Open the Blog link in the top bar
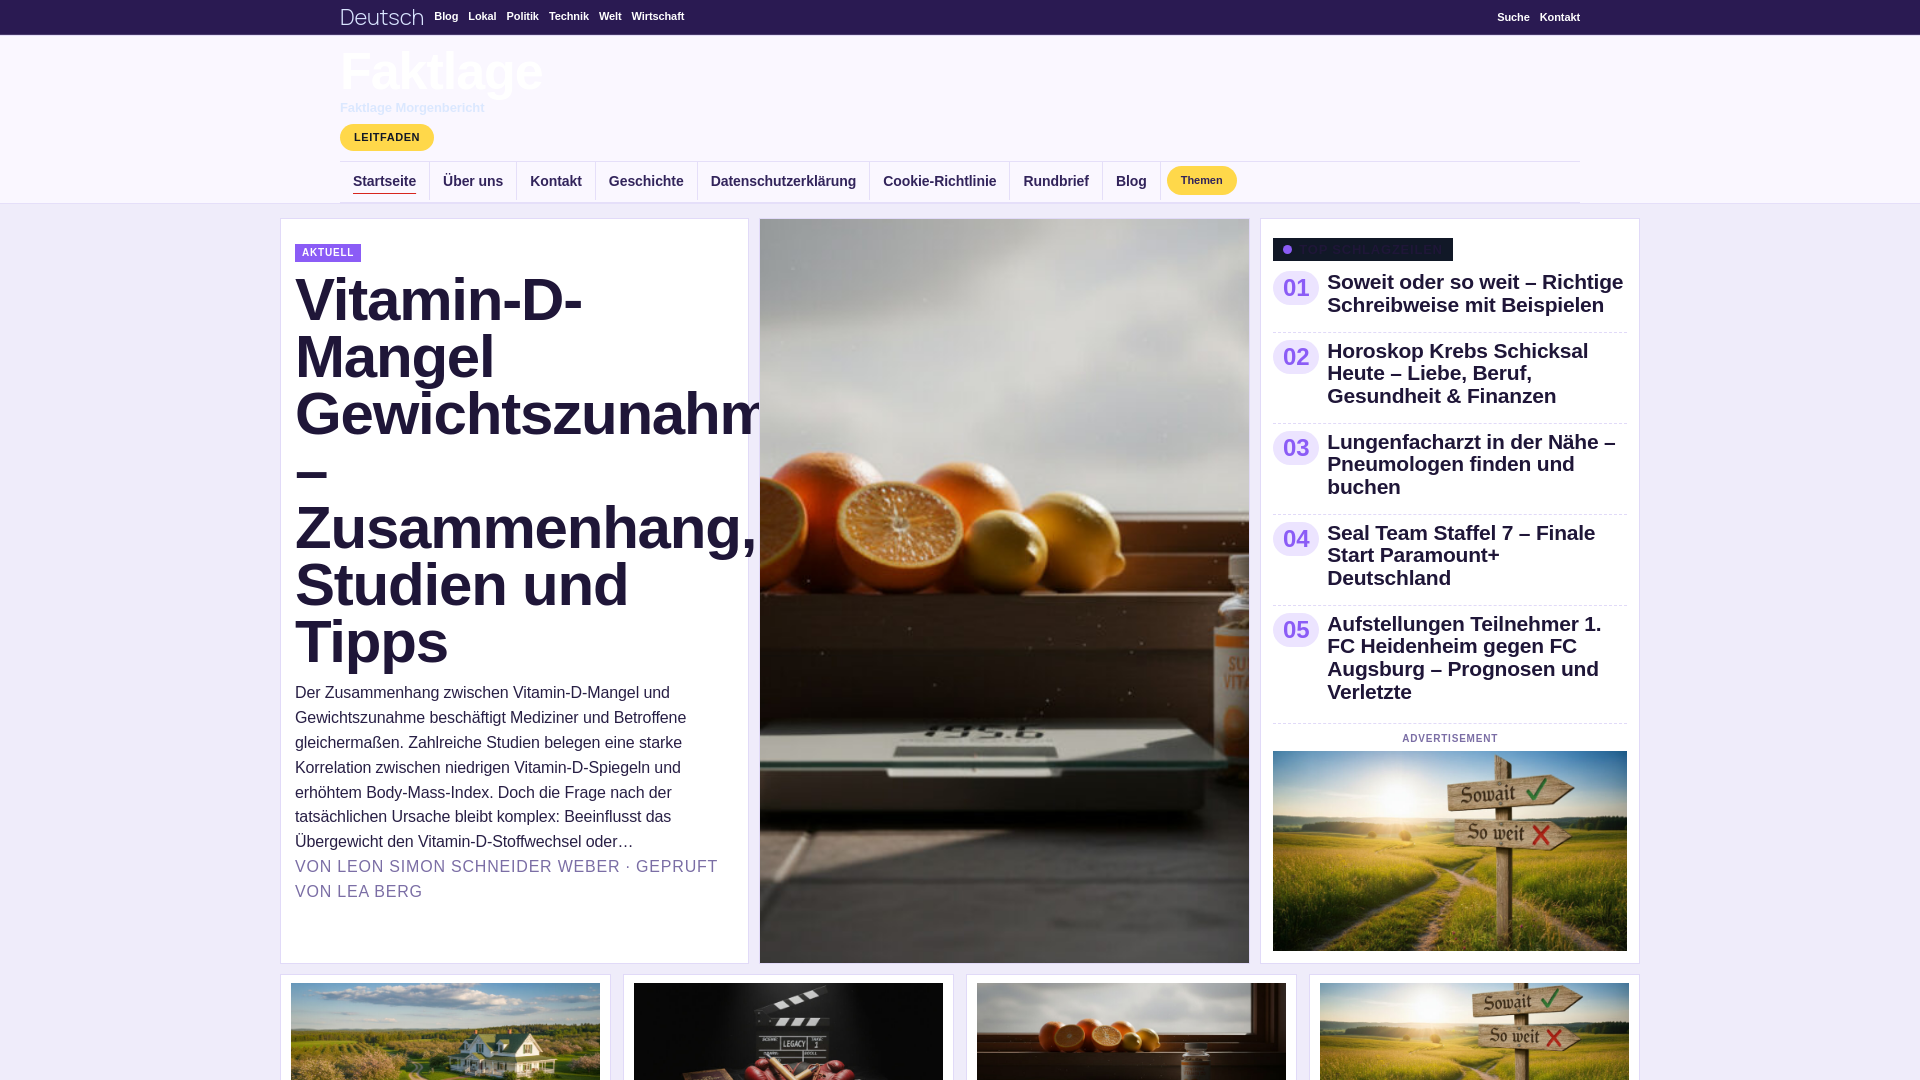Screen dimensions: 1920x1080 pos(446,16)
